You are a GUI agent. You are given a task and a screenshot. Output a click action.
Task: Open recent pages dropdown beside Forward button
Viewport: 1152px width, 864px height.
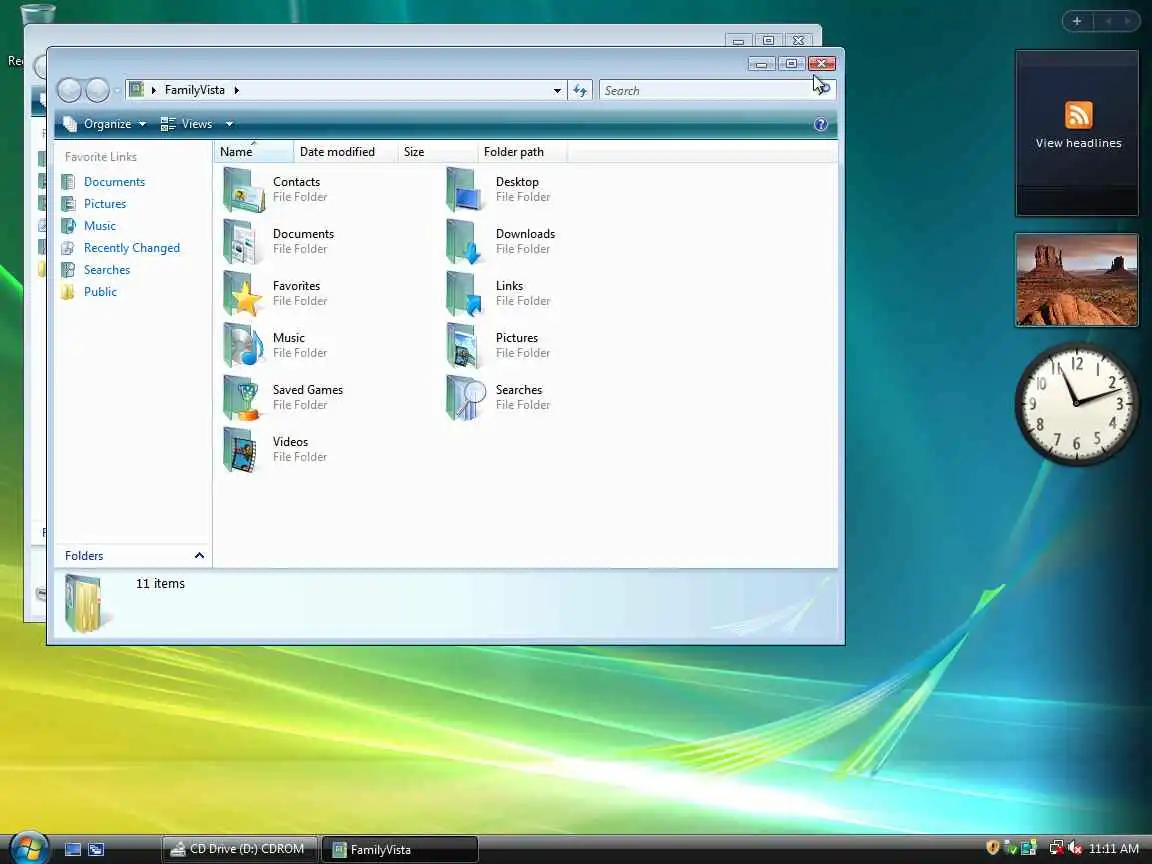118,91
